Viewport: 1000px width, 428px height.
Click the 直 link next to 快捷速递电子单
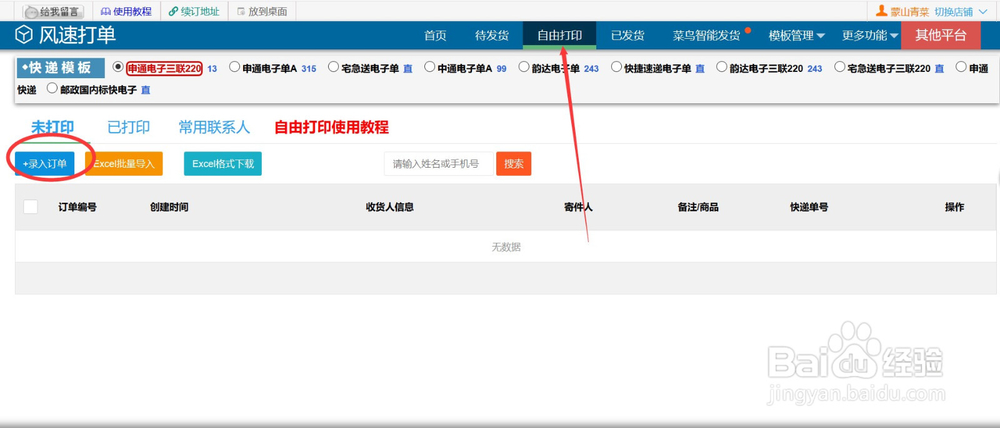coord(700,68)
